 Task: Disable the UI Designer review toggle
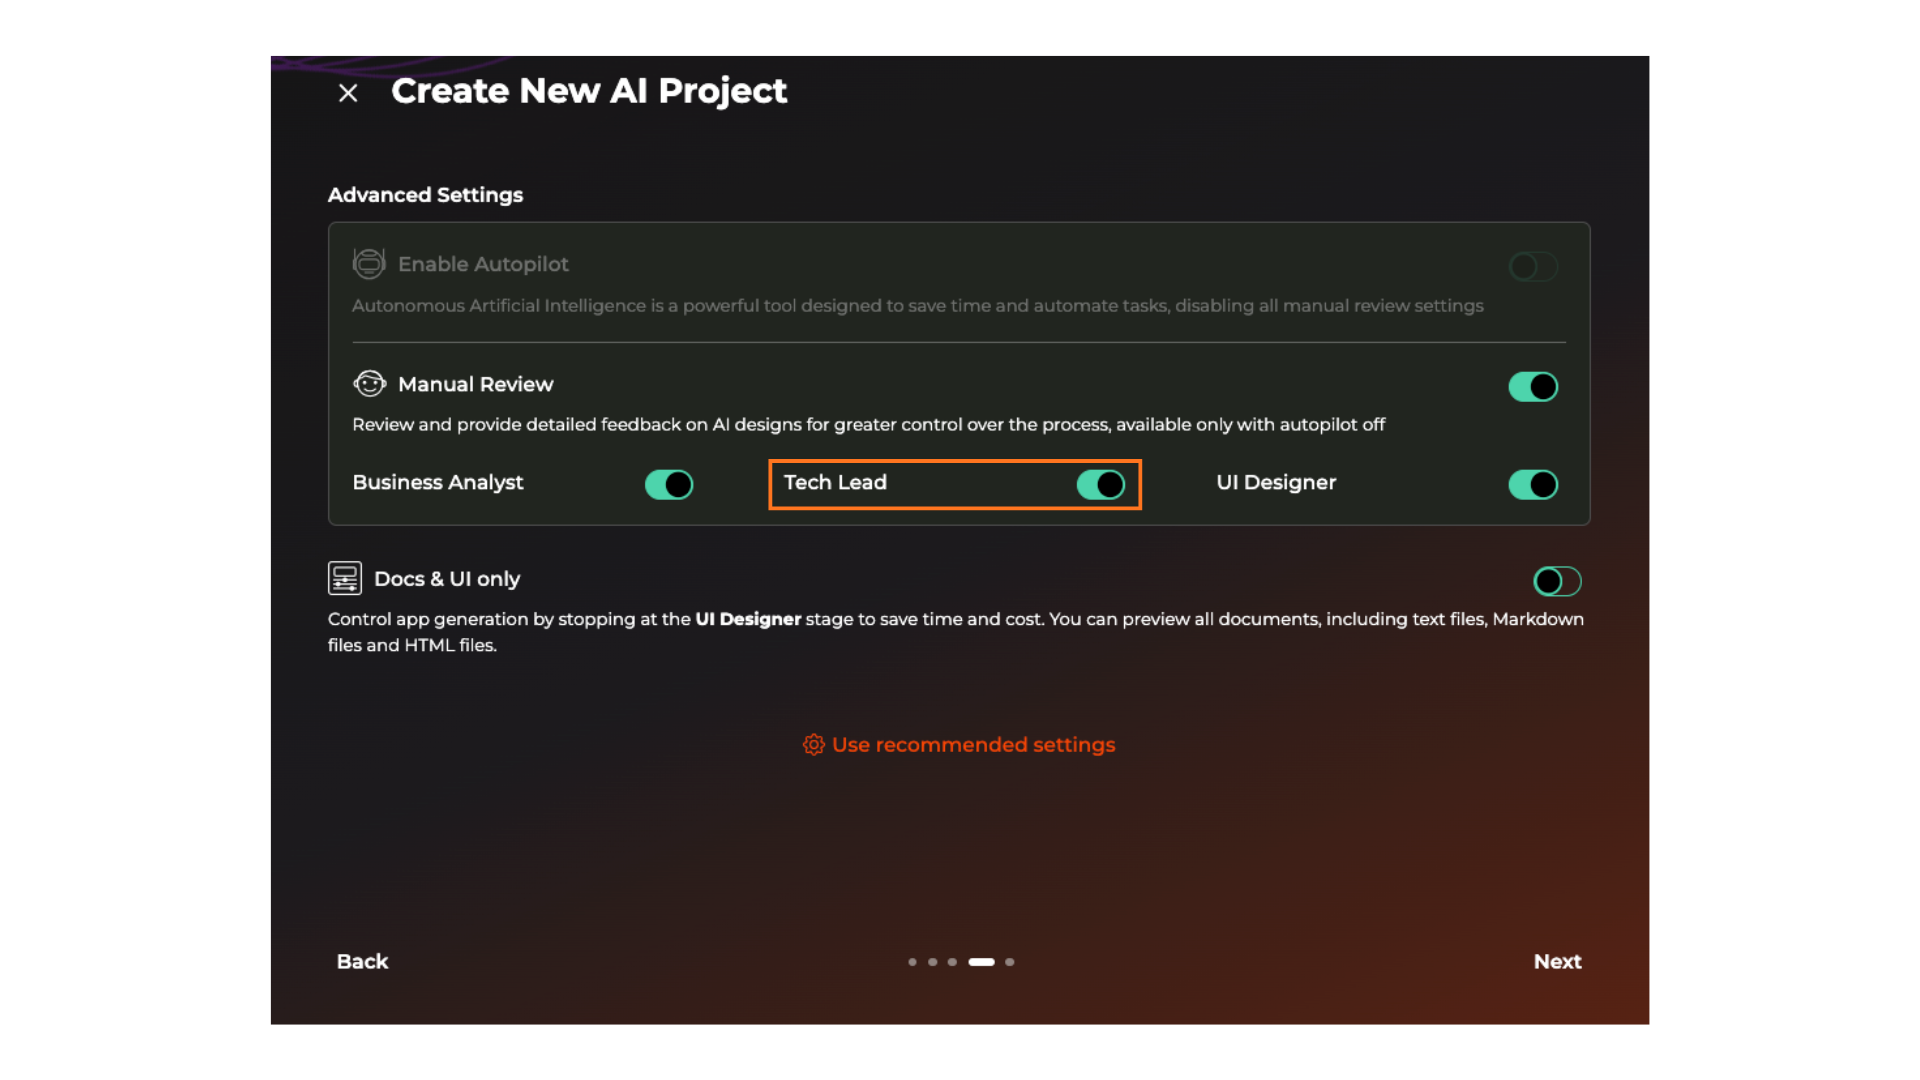coord(1533,485)
